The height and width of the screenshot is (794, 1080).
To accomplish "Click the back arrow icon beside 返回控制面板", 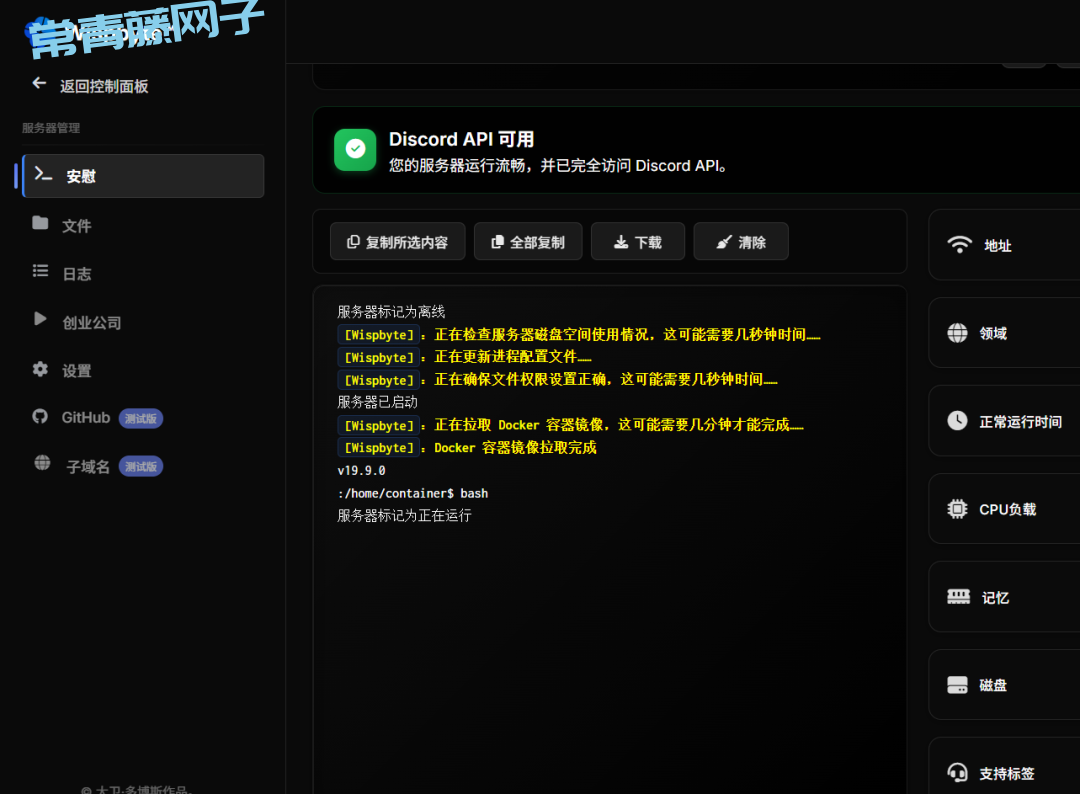I will click(x=39, y=84).
